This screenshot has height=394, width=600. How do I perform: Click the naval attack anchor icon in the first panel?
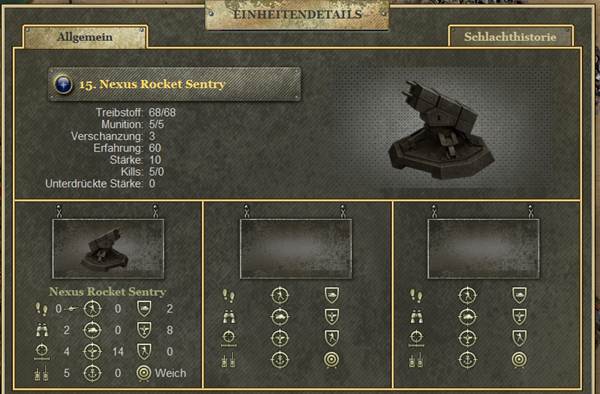pyautogui.click(x=92, y=373)
